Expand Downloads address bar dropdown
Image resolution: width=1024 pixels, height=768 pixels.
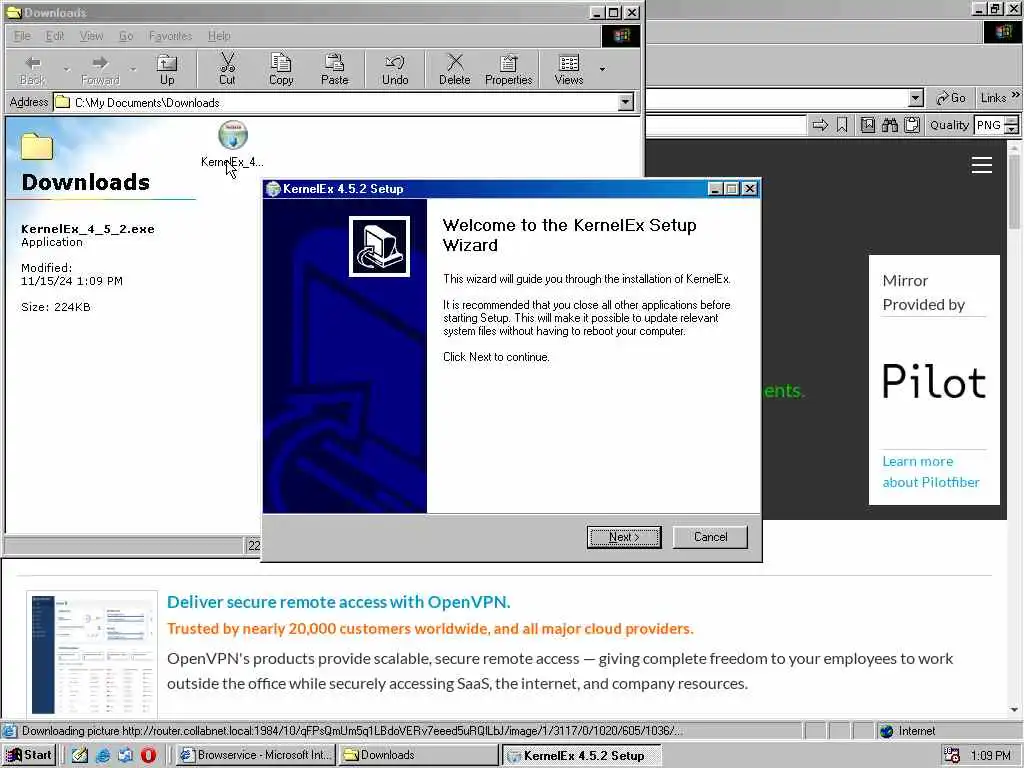coord(626,102)
